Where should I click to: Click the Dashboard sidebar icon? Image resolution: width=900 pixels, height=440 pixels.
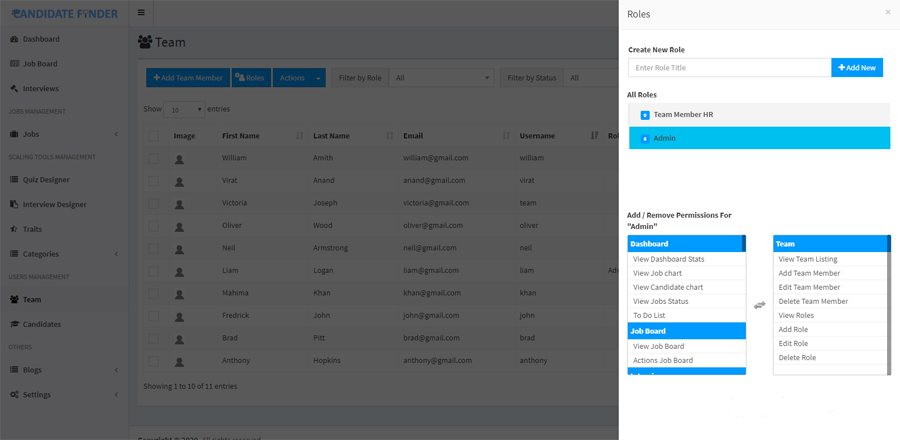click(14, 39)
